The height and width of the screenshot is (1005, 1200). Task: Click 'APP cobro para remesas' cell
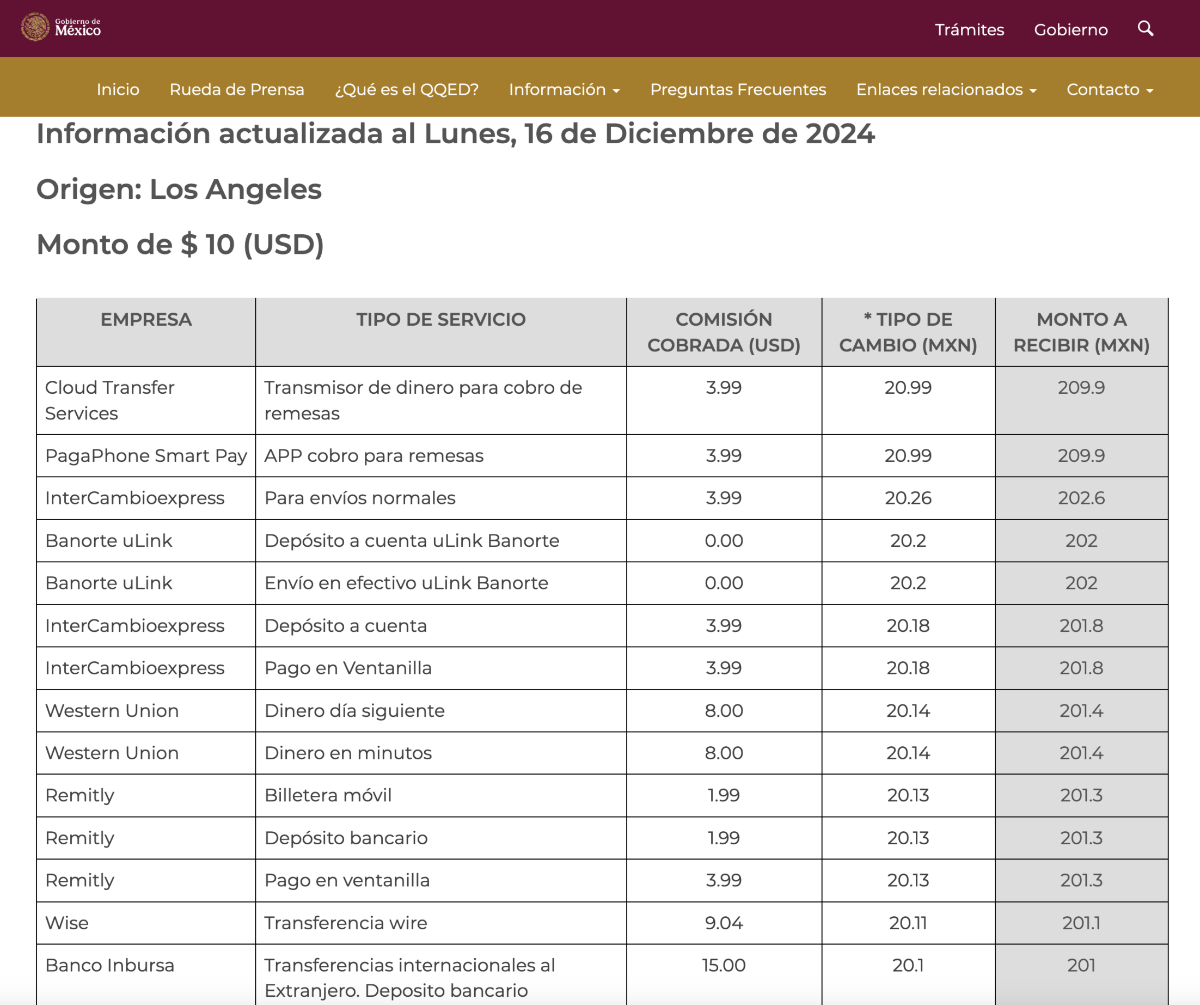point(441,456)
